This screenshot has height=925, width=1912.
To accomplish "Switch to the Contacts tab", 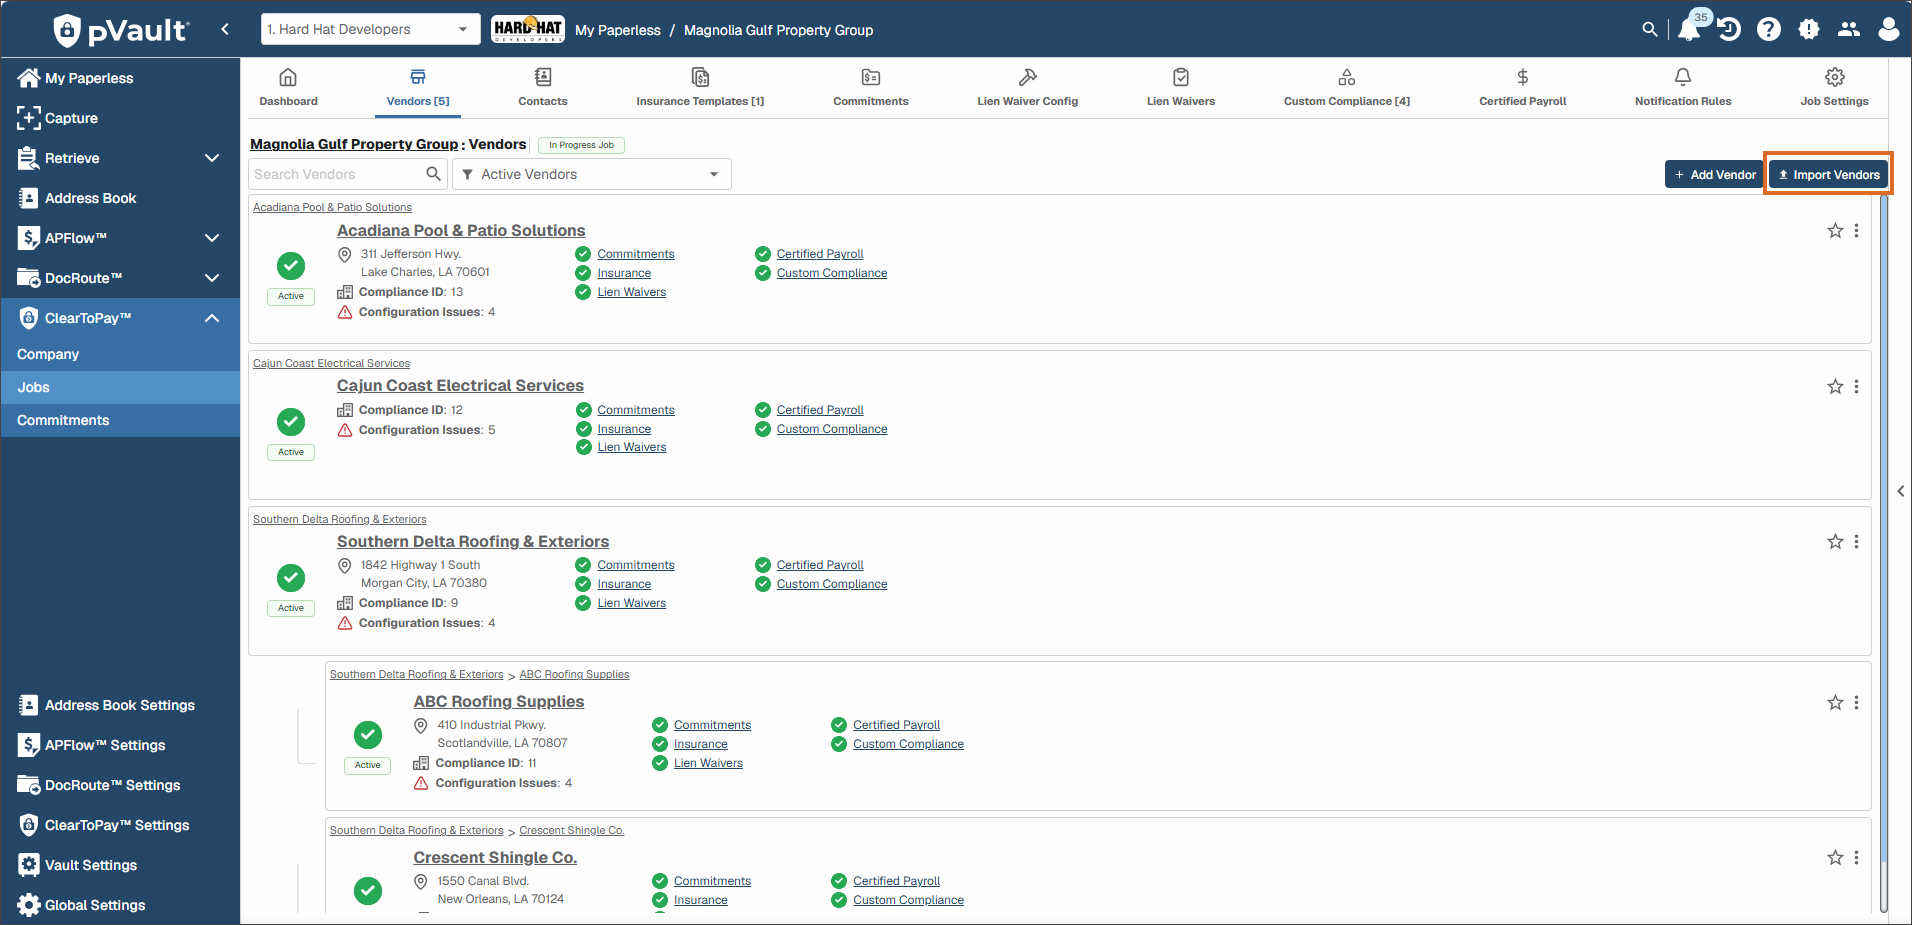I will (543, 87).
